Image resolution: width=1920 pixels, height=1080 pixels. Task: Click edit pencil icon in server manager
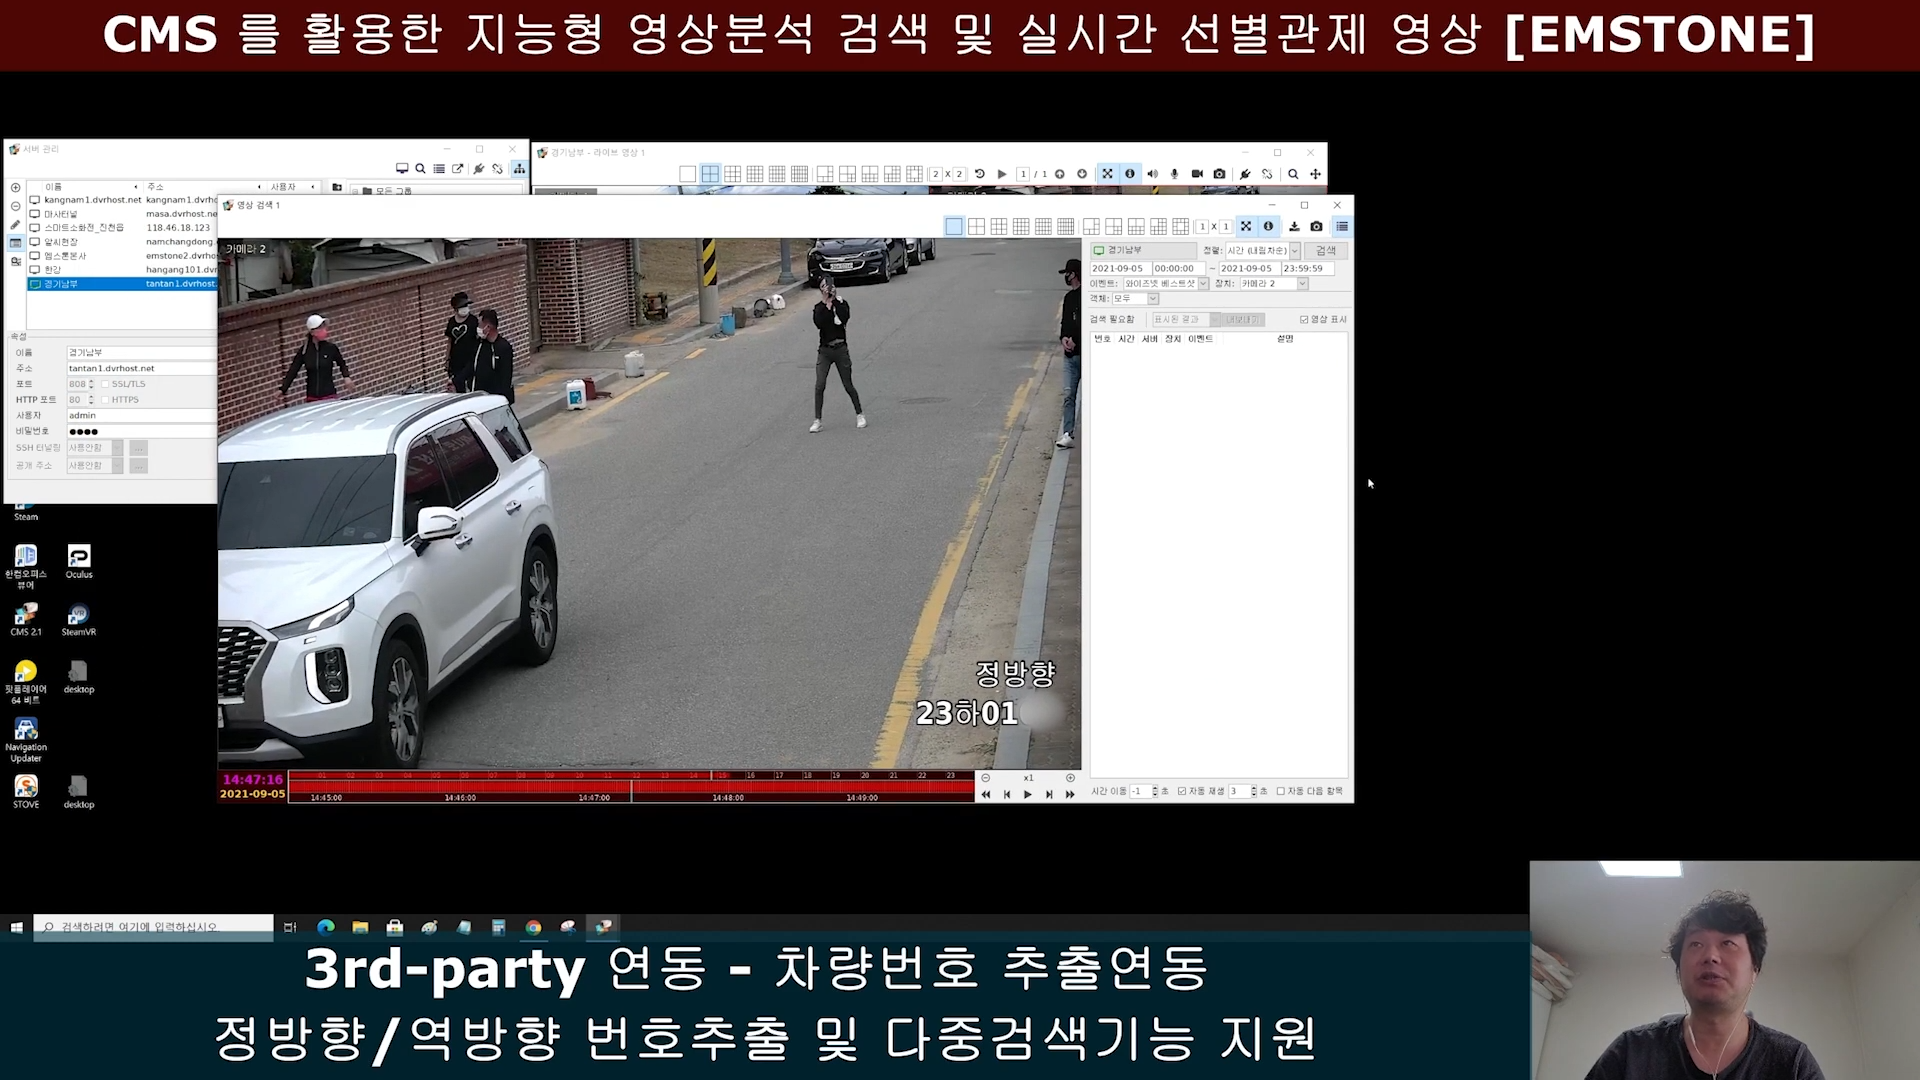[15, 225]
